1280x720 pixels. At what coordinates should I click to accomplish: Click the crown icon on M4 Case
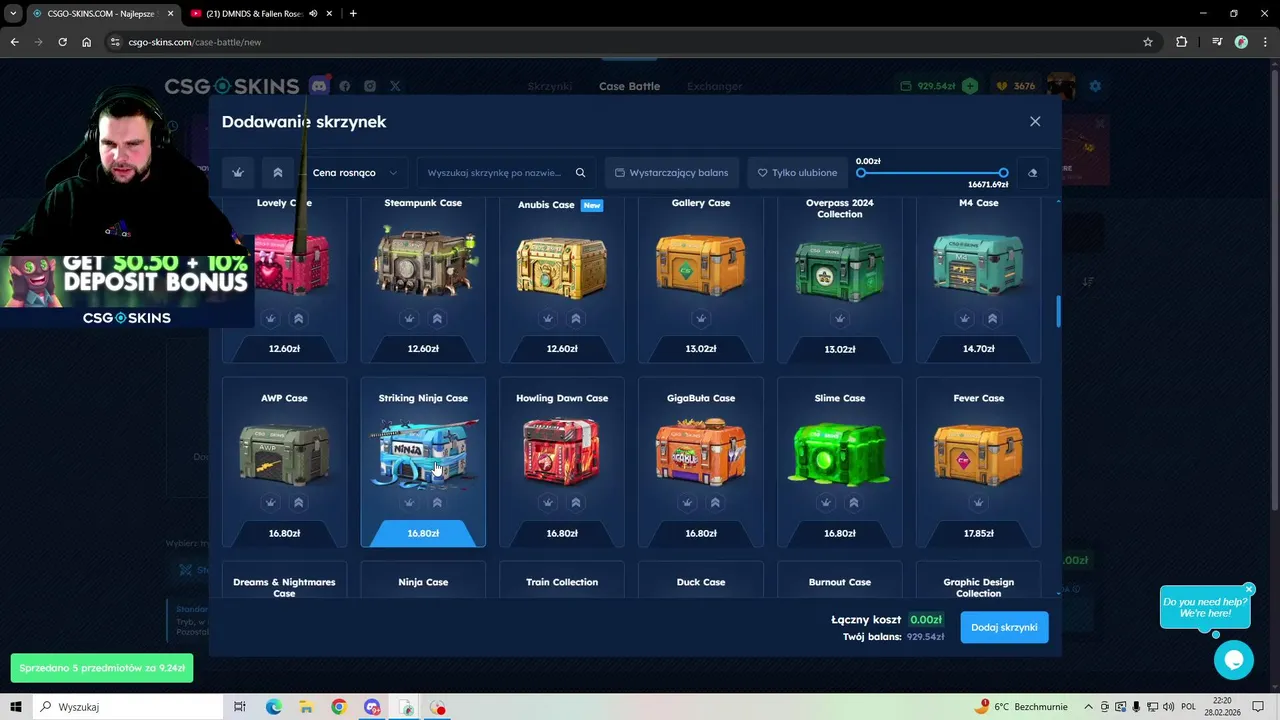coord(964,318)
